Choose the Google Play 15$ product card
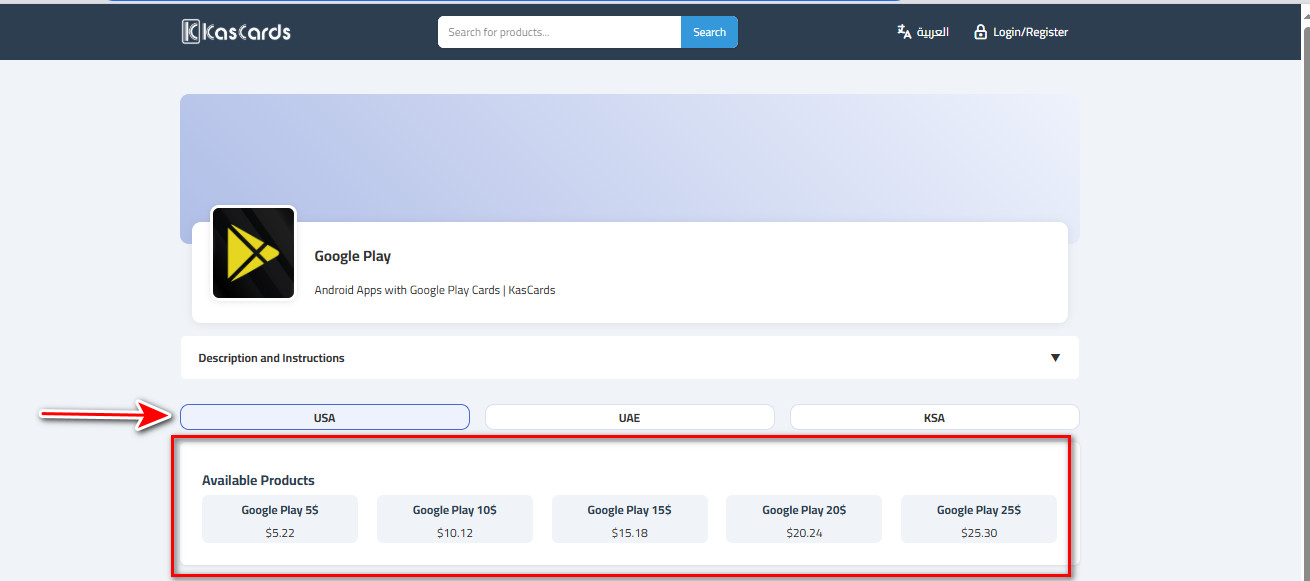 pos(630,519)
